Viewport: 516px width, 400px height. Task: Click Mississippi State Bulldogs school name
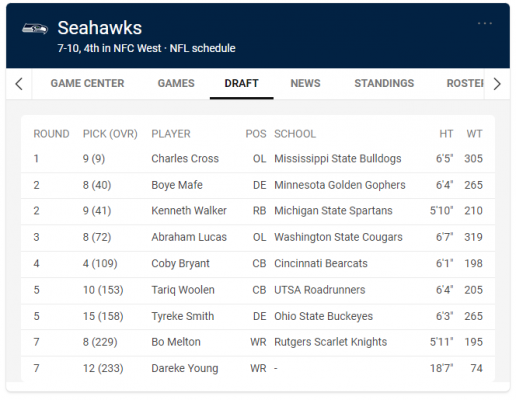pos(338,159)
